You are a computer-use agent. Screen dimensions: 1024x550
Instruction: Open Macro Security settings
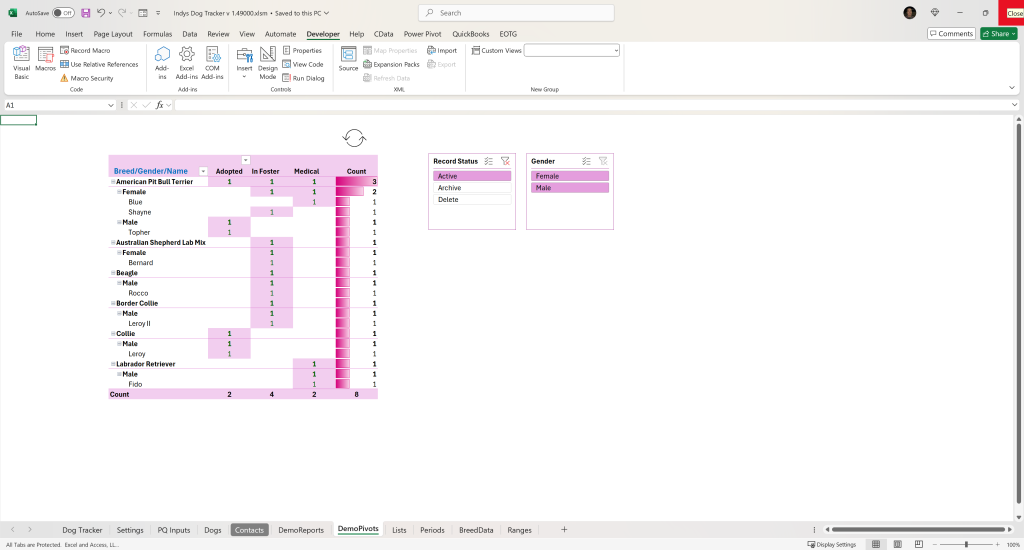[x=86, y=78]
